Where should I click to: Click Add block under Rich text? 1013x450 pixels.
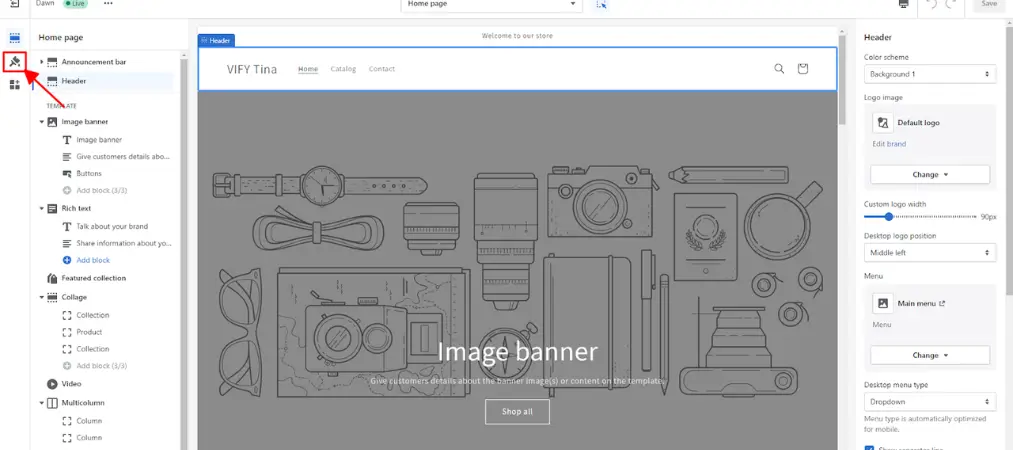(x=93, y=260)
